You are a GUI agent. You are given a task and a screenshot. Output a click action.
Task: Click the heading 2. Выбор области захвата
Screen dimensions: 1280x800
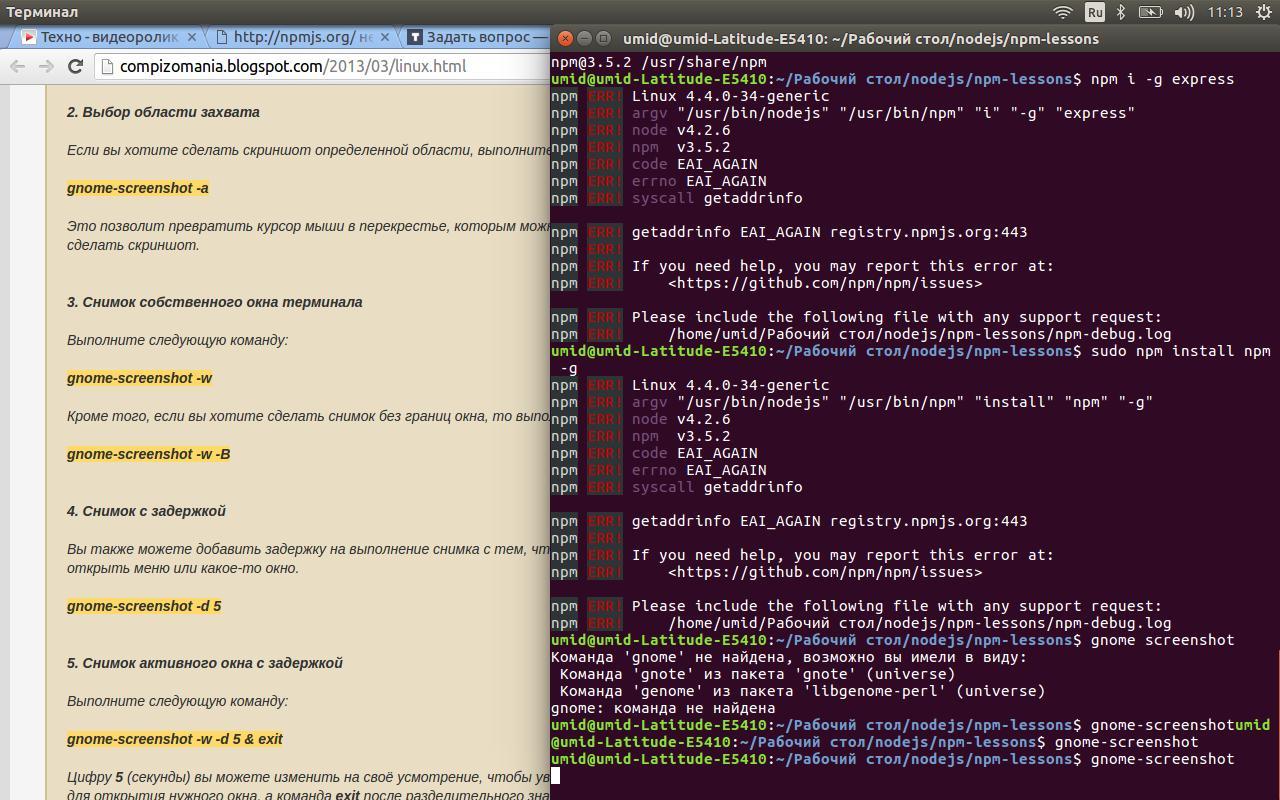[163, 112]
